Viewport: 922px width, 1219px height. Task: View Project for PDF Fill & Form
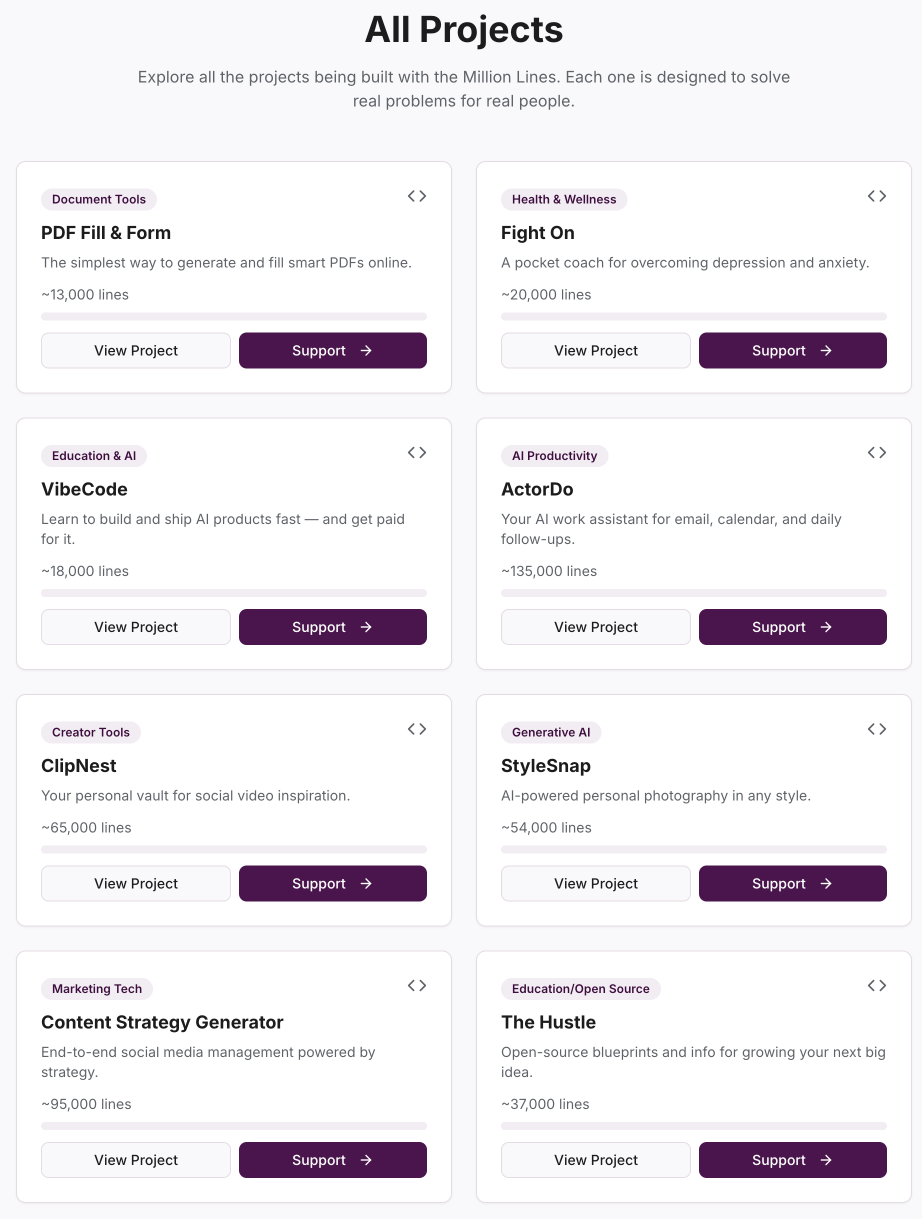pos(136,351)
